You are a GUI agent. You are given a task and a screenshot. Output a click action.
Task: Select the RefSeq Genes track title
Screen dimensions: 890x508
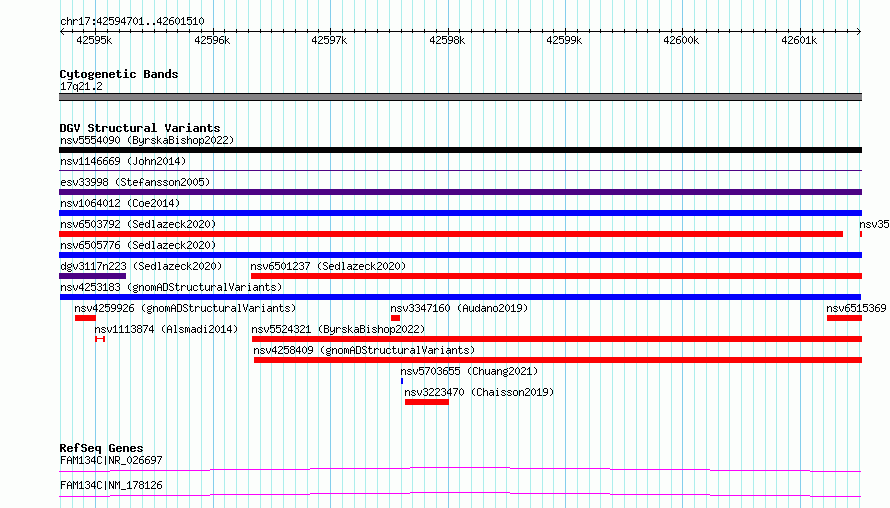[101, 448]
